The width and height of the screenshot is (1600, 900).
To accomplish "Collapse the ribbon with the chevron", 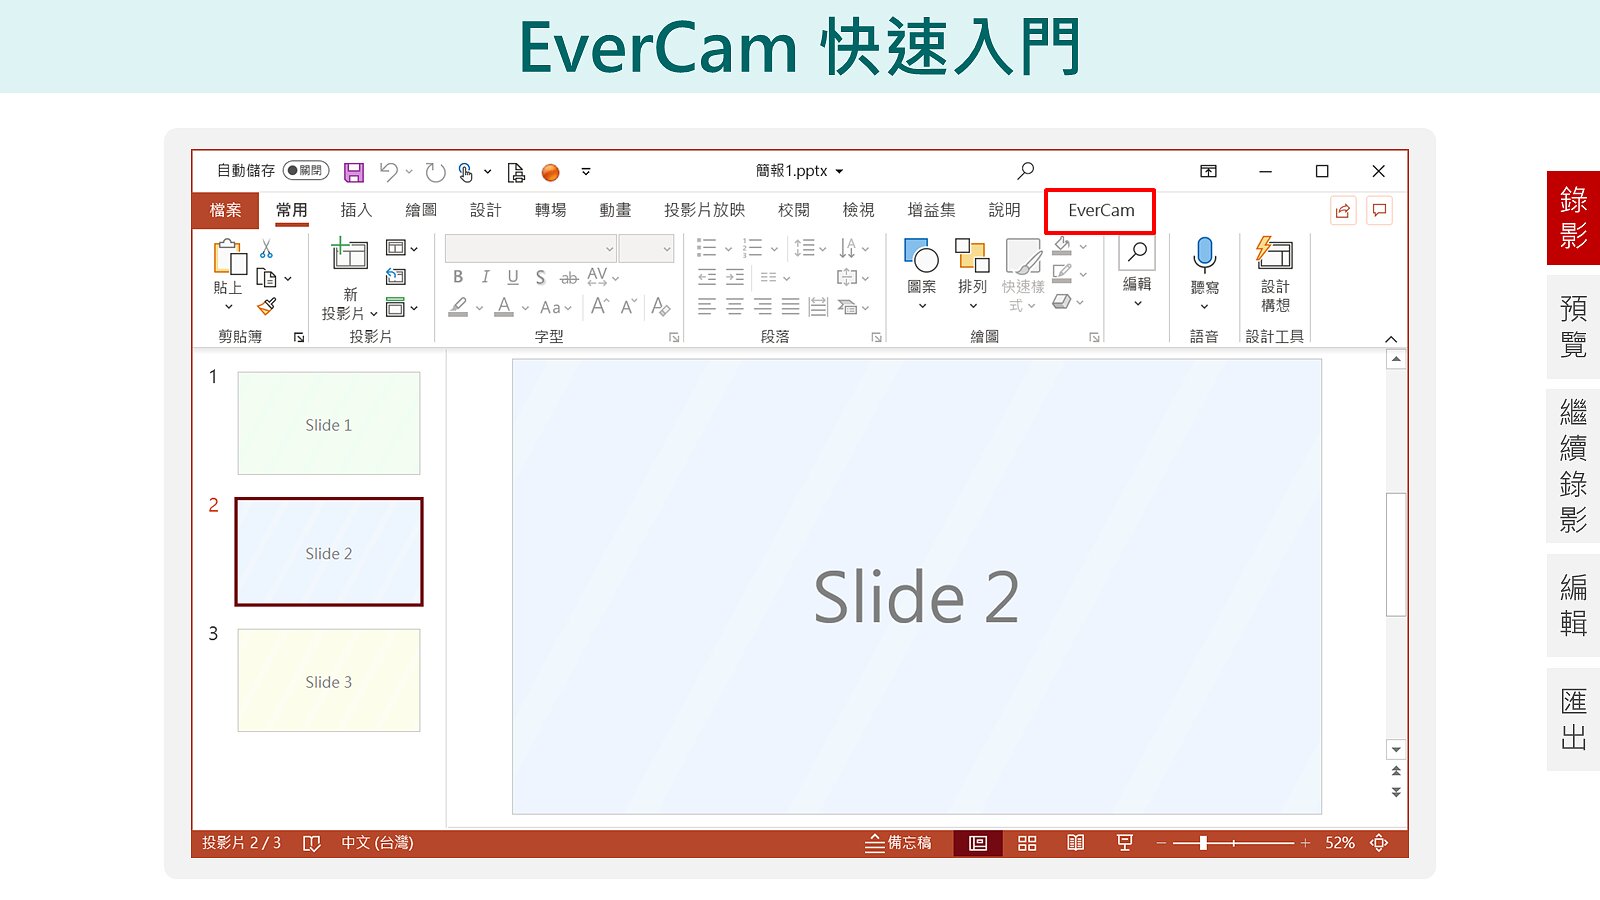I will 1390,339.
